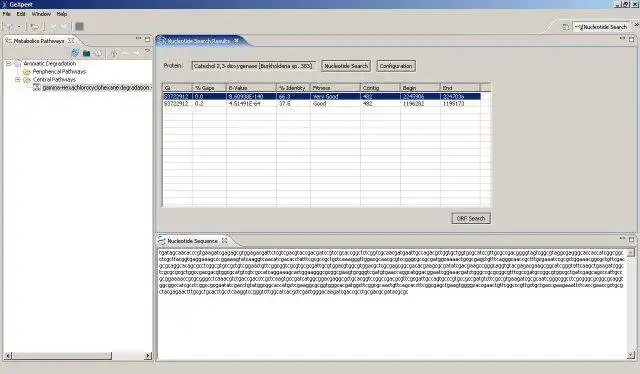Open the File menu
This screenshot has width=640, height=374.
tap(7, 14)
